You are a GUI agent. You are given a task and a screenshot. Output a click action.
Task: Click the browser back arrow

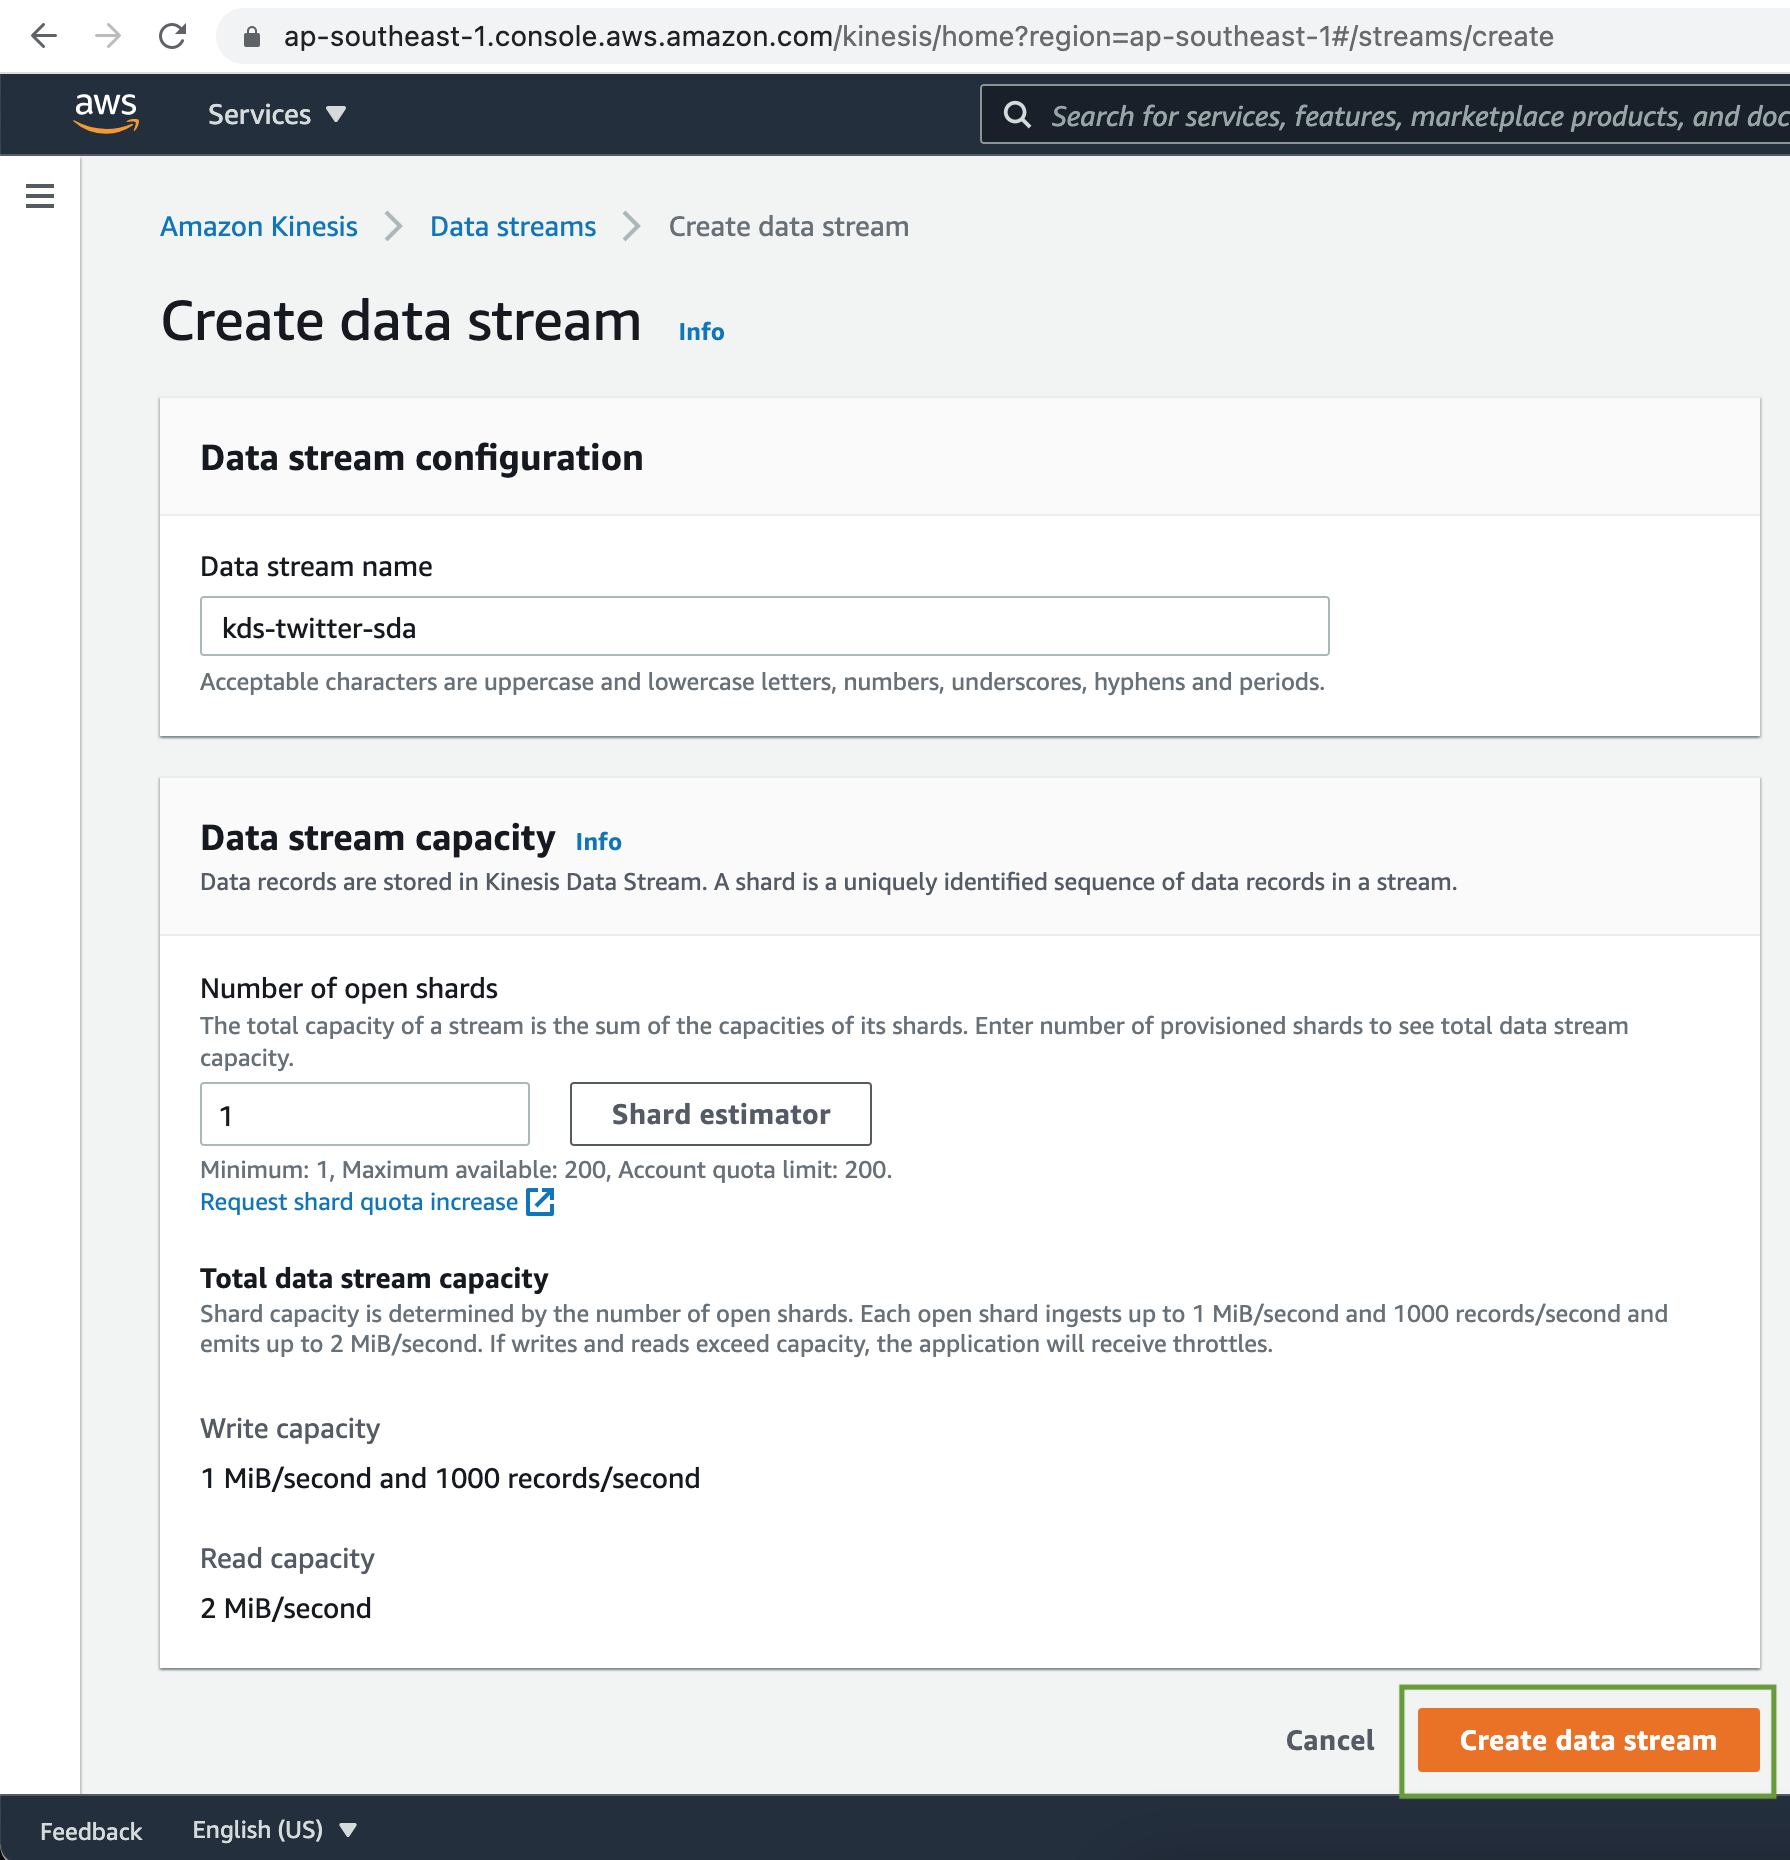[44, 37]
